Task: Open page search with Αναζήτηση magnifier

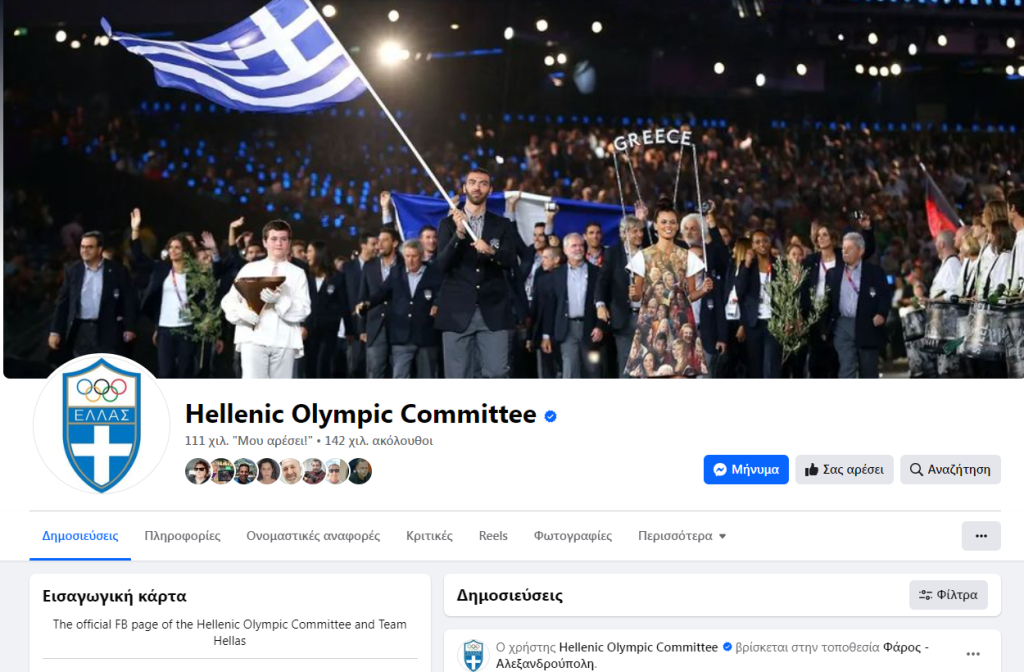Action: (x=950, y=470)
